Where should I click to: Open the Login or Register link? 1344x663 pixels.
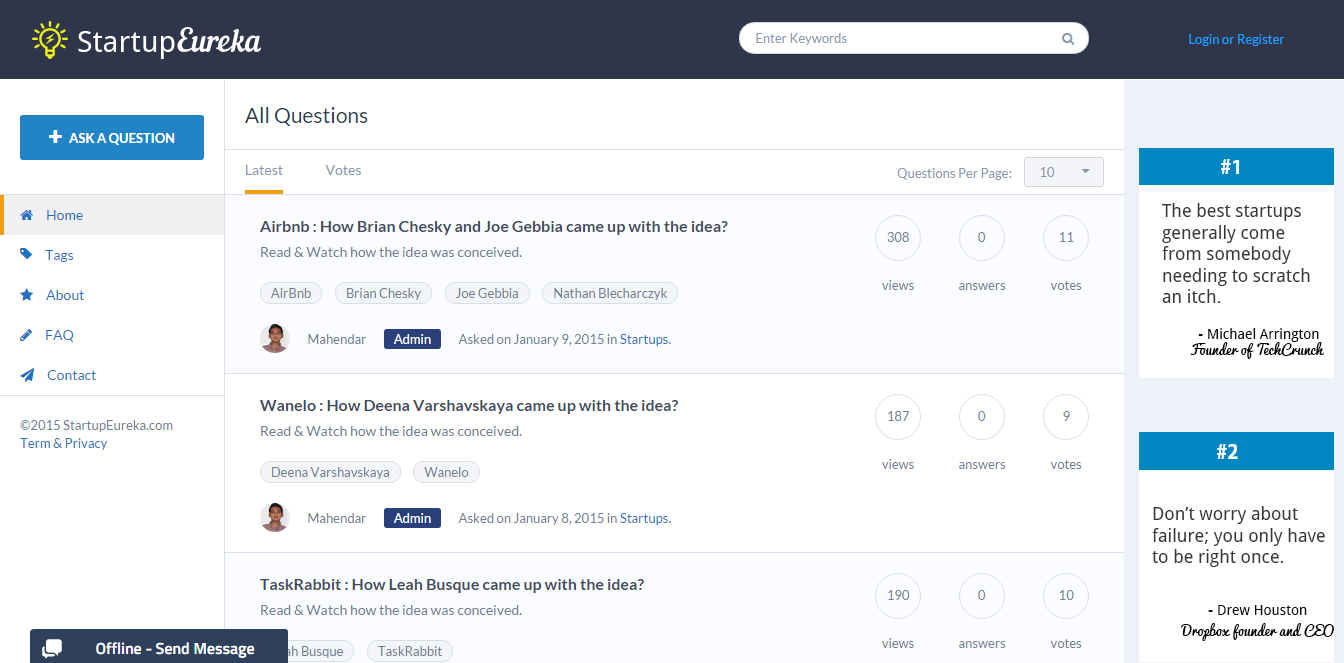(x=1235, y=39)
